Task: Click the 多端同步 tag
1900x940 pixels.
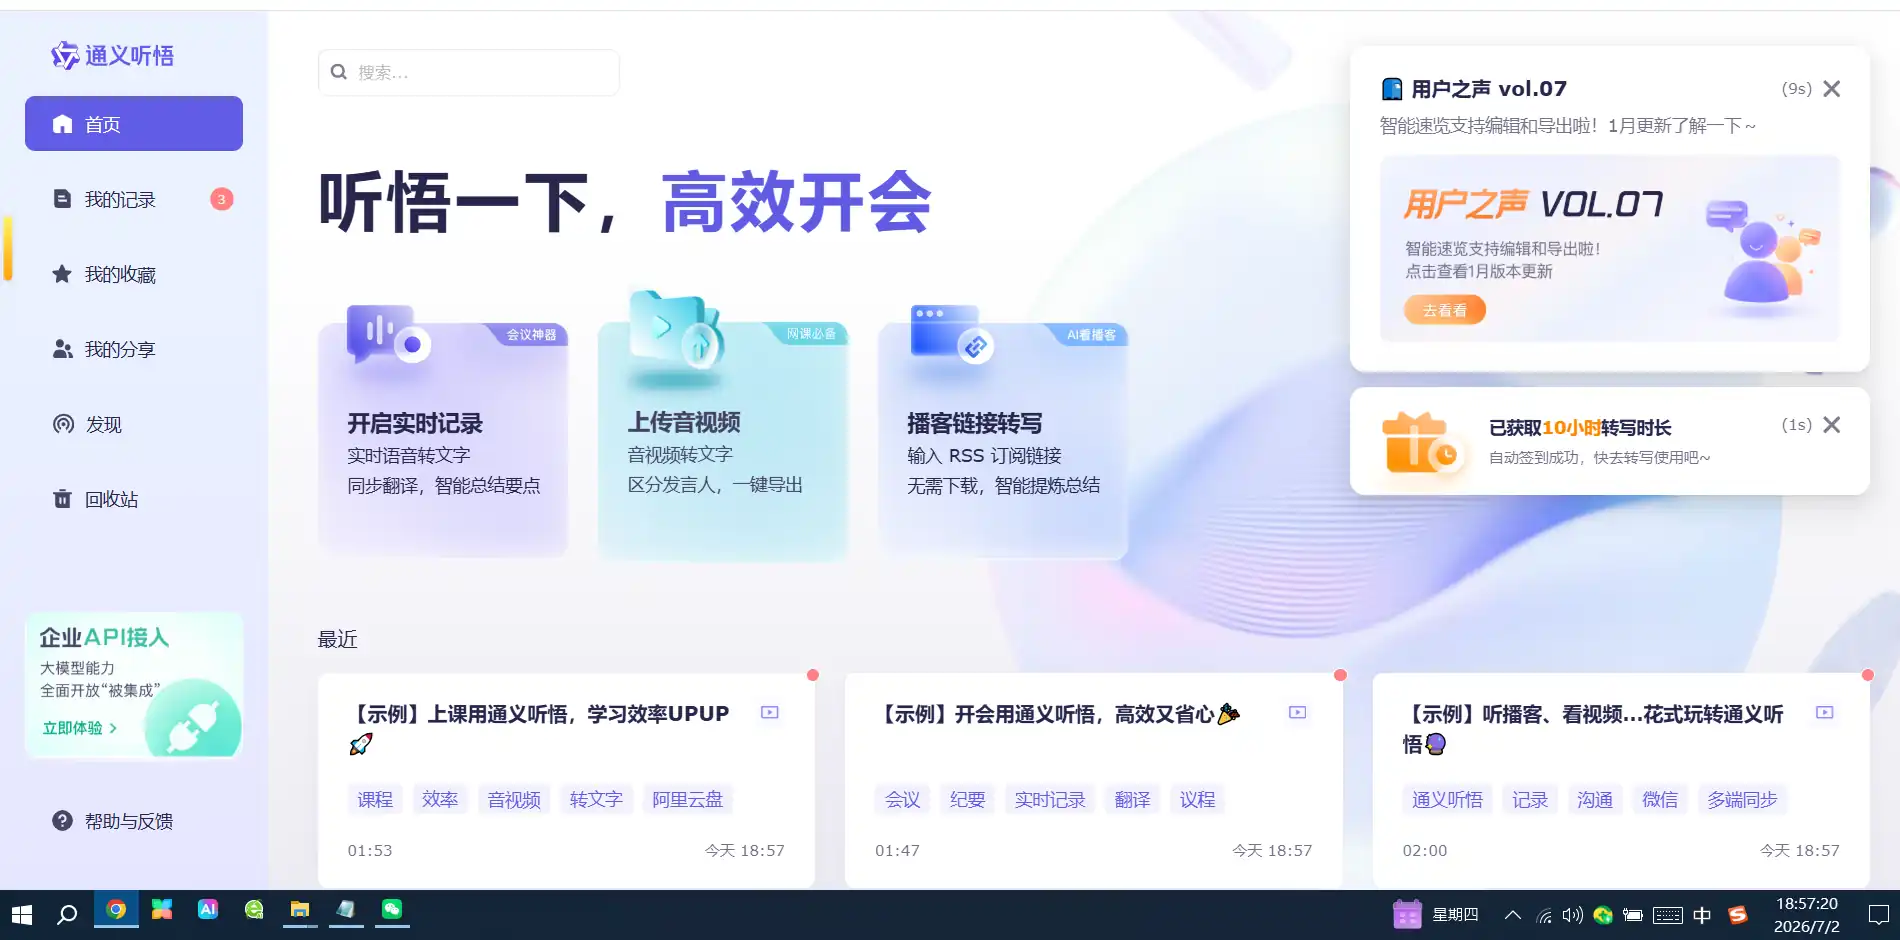Action: (1742, 799)
